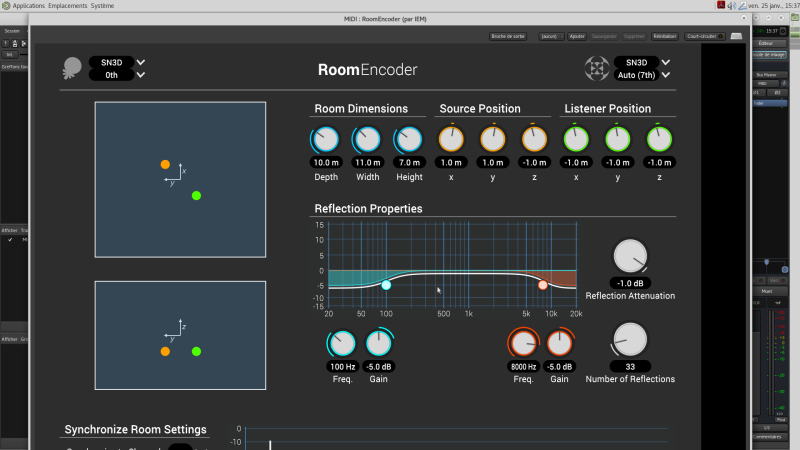This screenshot has width=800, height=450.
Task: Click the Réinitialiser button
Action: 664,36
